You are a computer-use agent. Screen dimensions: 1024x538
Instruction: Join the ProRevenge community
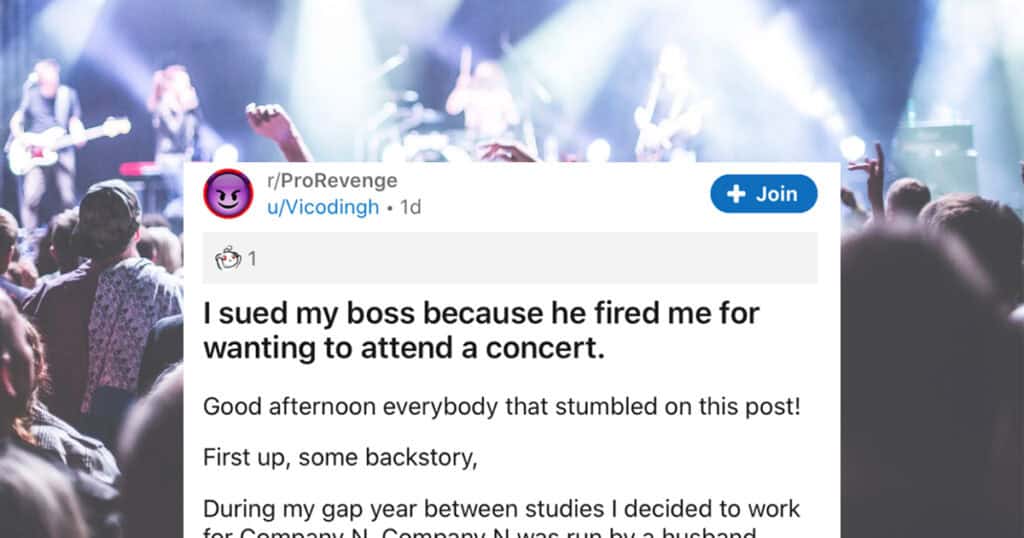click(763, 194)
